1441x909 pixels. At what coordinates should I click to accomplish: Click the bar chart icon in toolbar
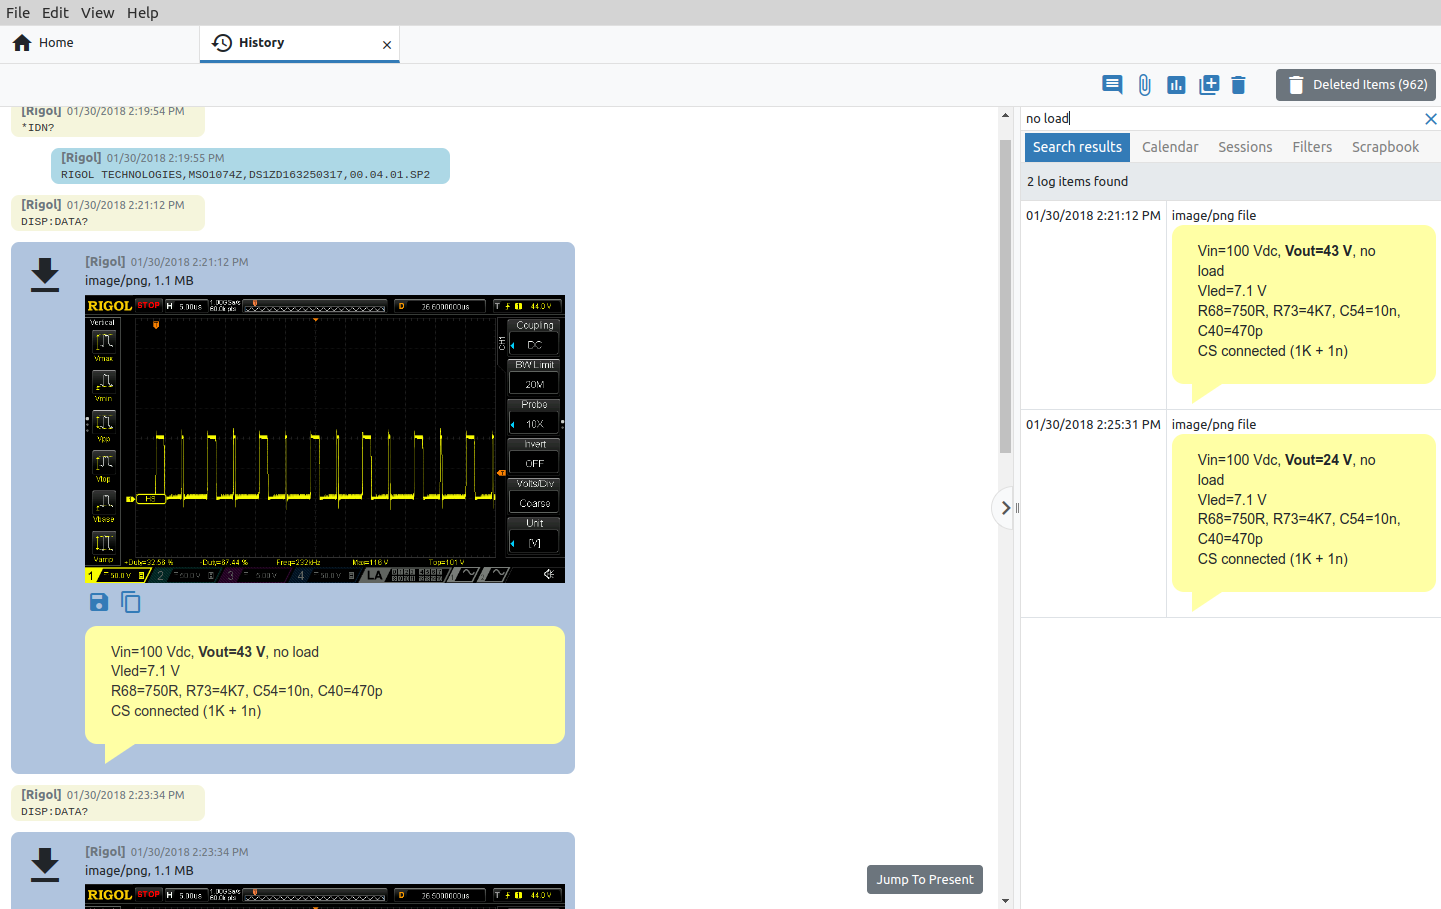click(1176, 85)
